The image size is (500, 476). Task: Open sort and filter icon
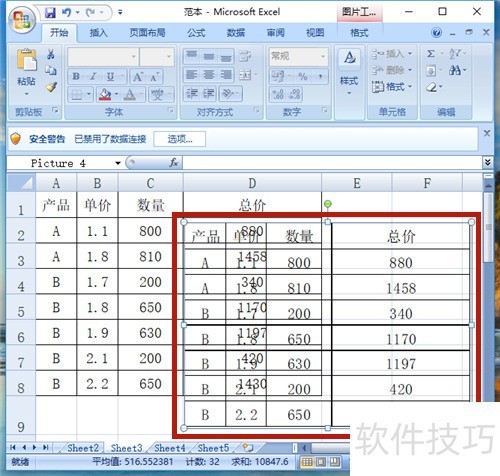[x=455, y=54]
